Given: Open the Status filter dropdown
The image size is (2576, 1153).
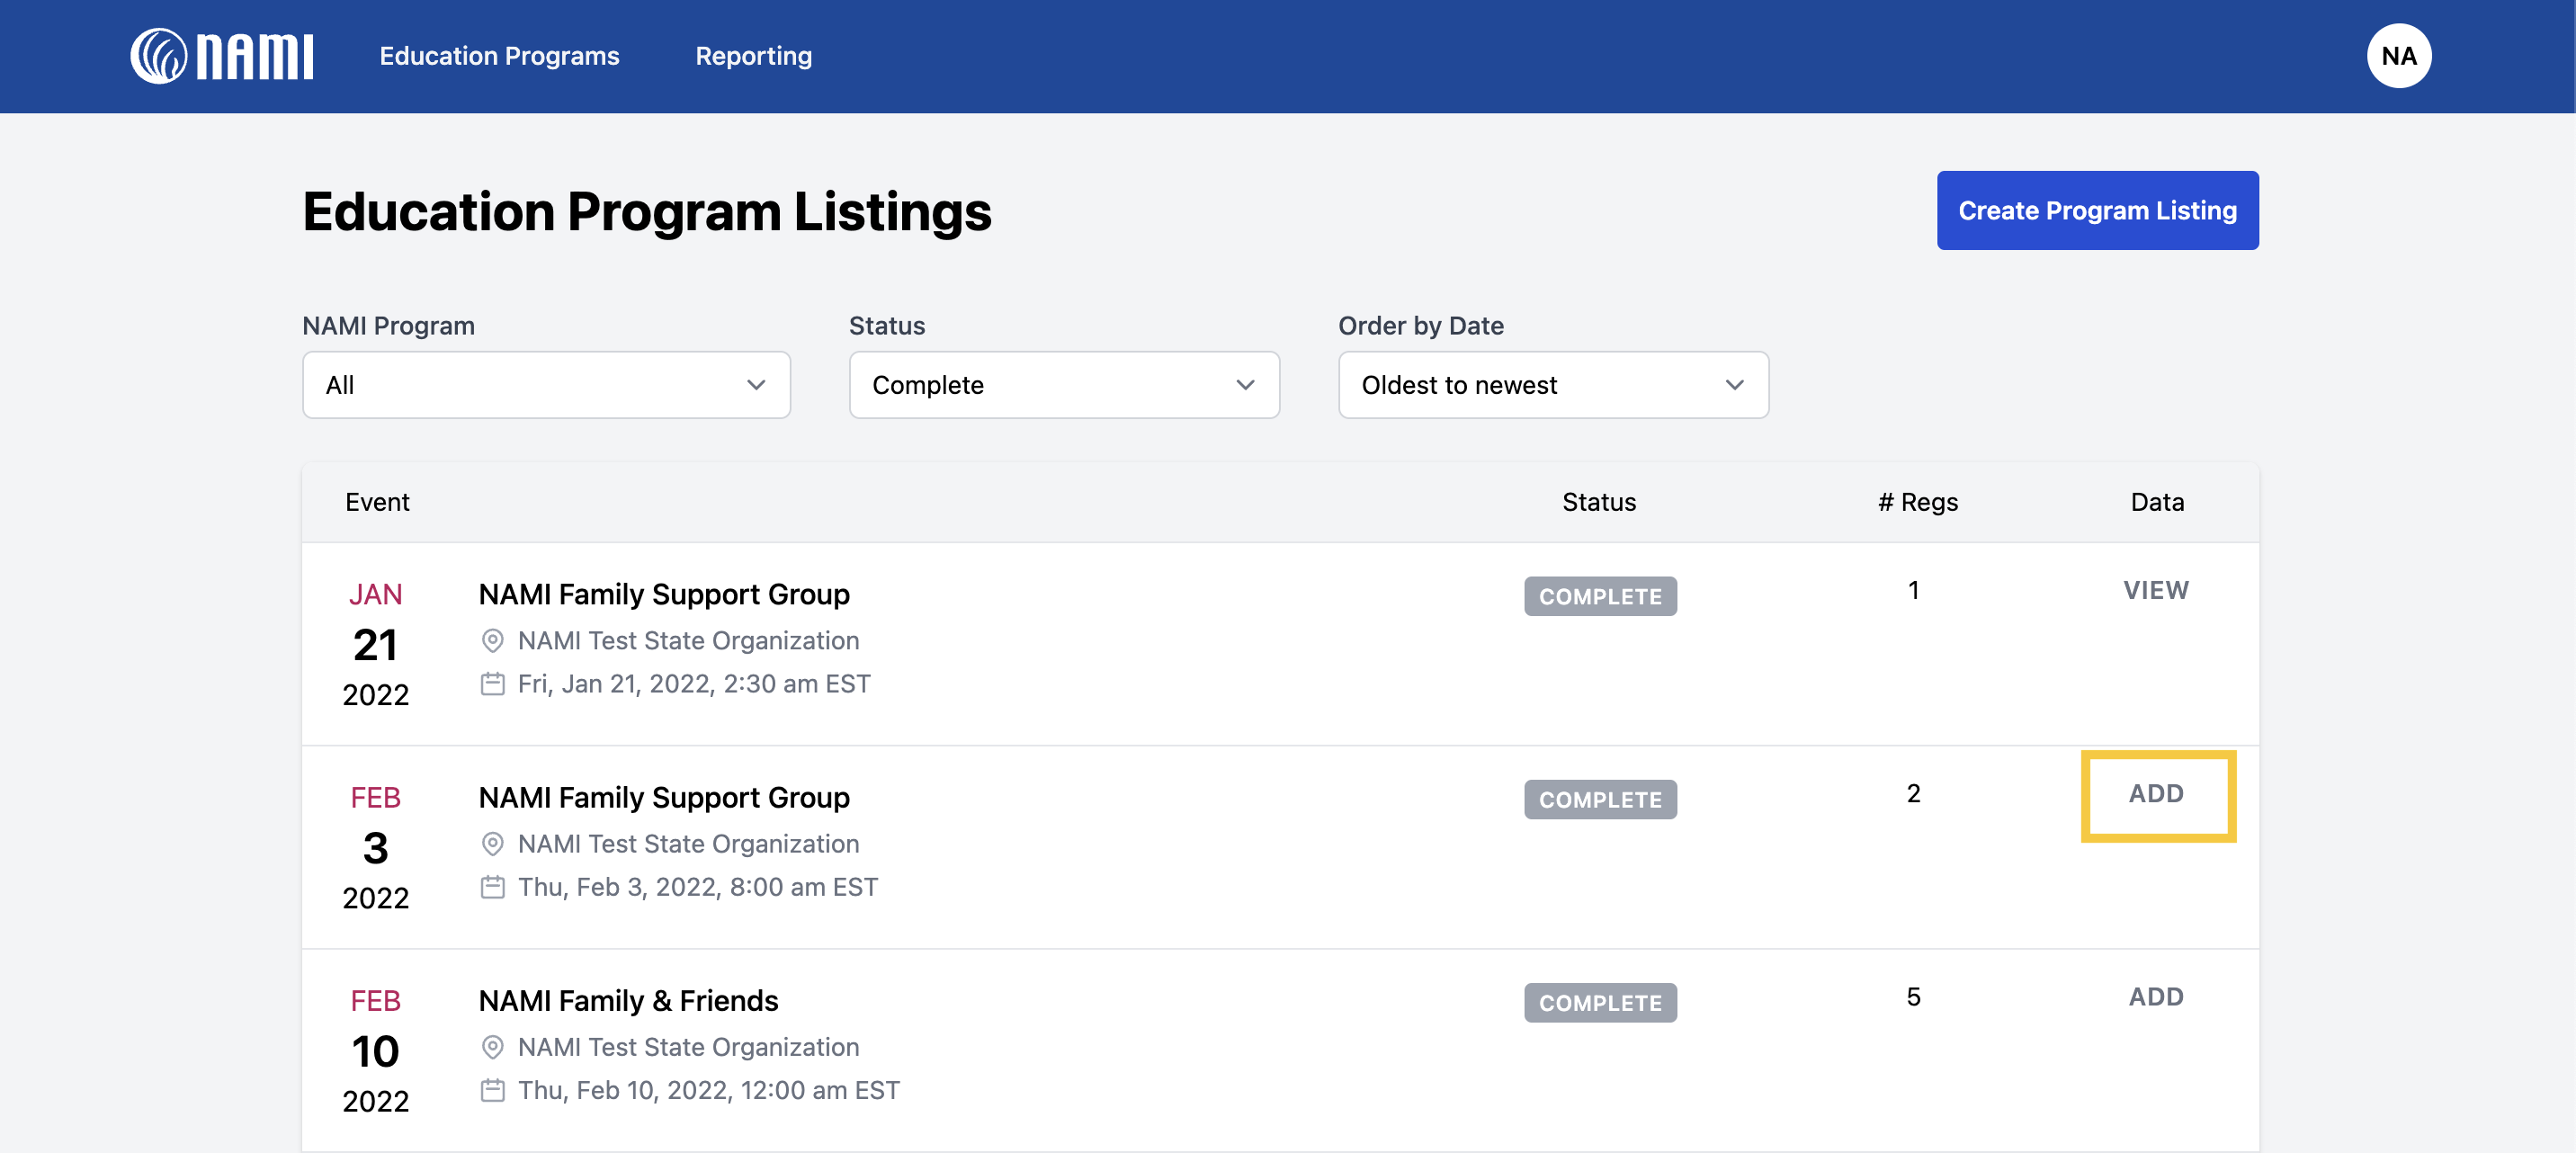Looking at the screenshot, I should [1063, 385].
